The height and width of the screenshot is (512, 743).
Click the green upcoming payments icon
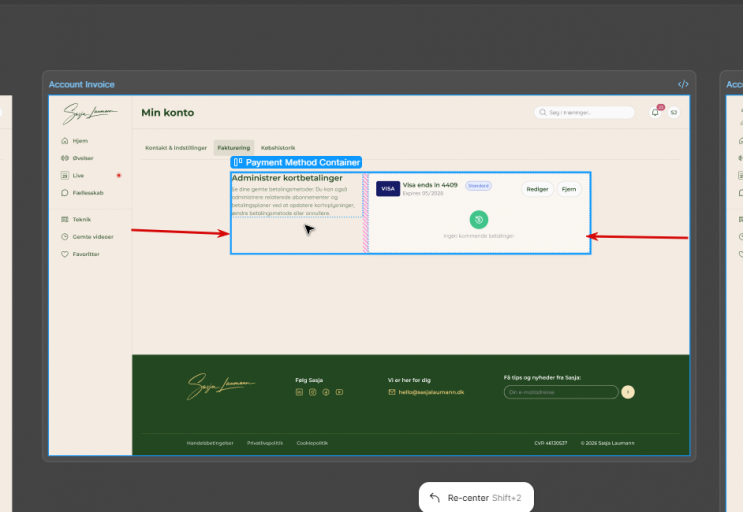[x=479, y=220]
